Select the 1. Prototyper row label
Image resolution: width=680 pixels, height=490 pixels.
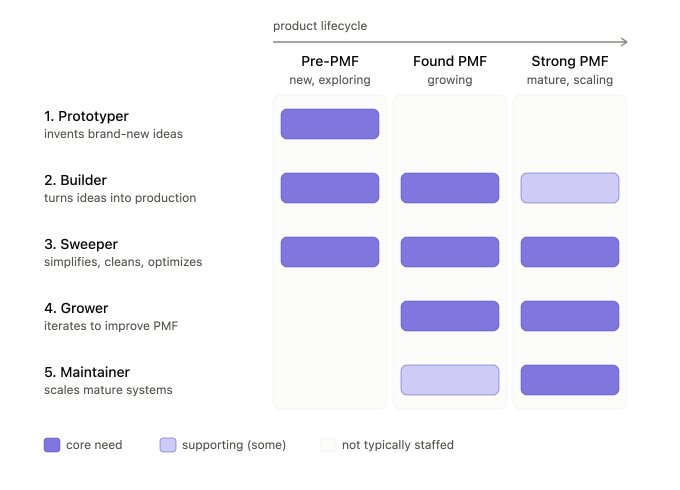click(x=86, y=116)
